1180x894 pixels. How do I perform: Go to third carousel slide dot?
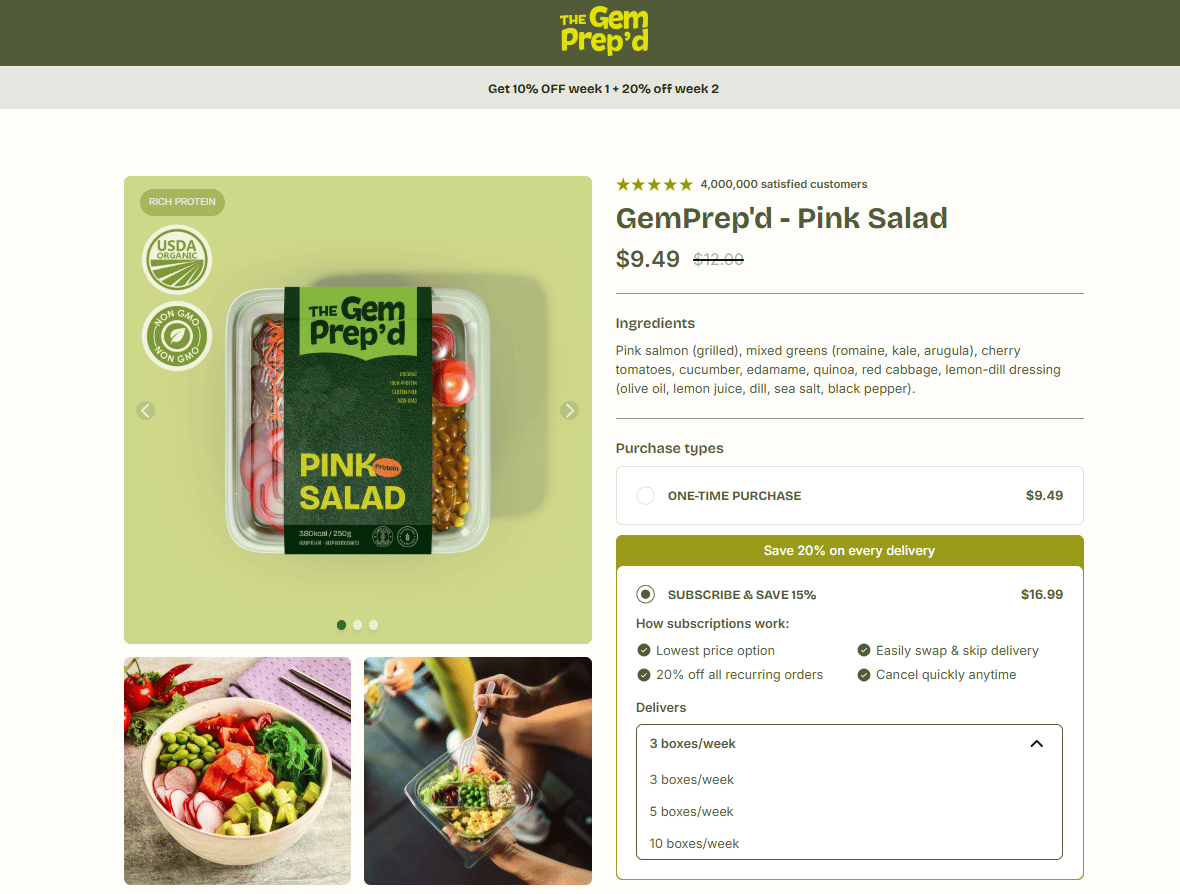coord(373,625)
